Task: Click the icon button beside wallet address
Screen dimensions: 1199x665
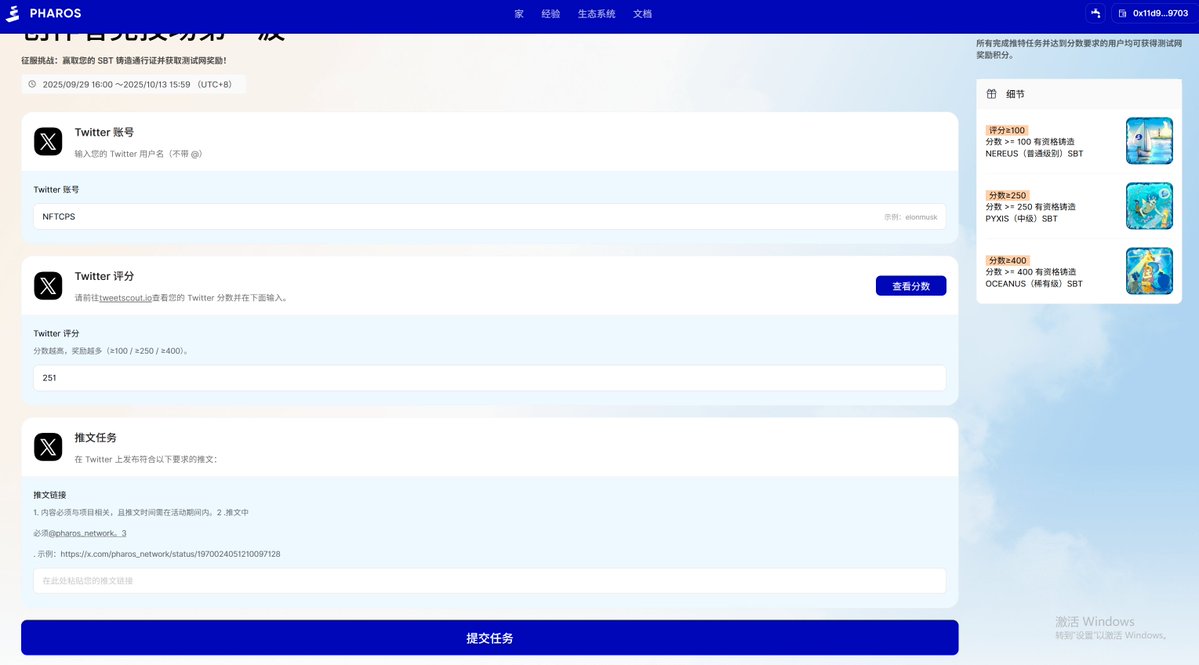Action: [1096, 13]
